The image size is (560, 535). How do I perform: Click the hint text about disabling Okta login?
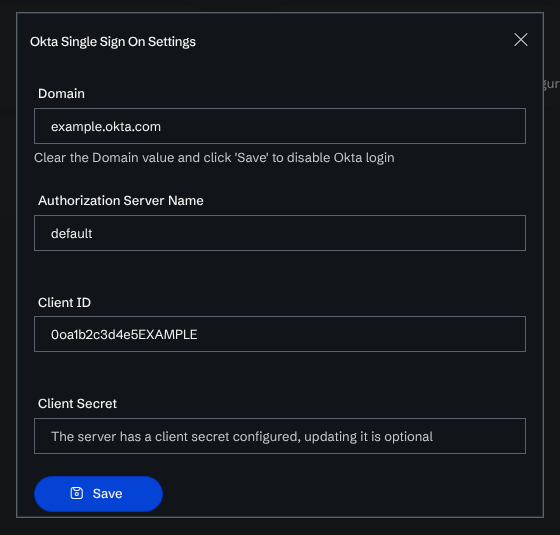click(x=214, y=158)
